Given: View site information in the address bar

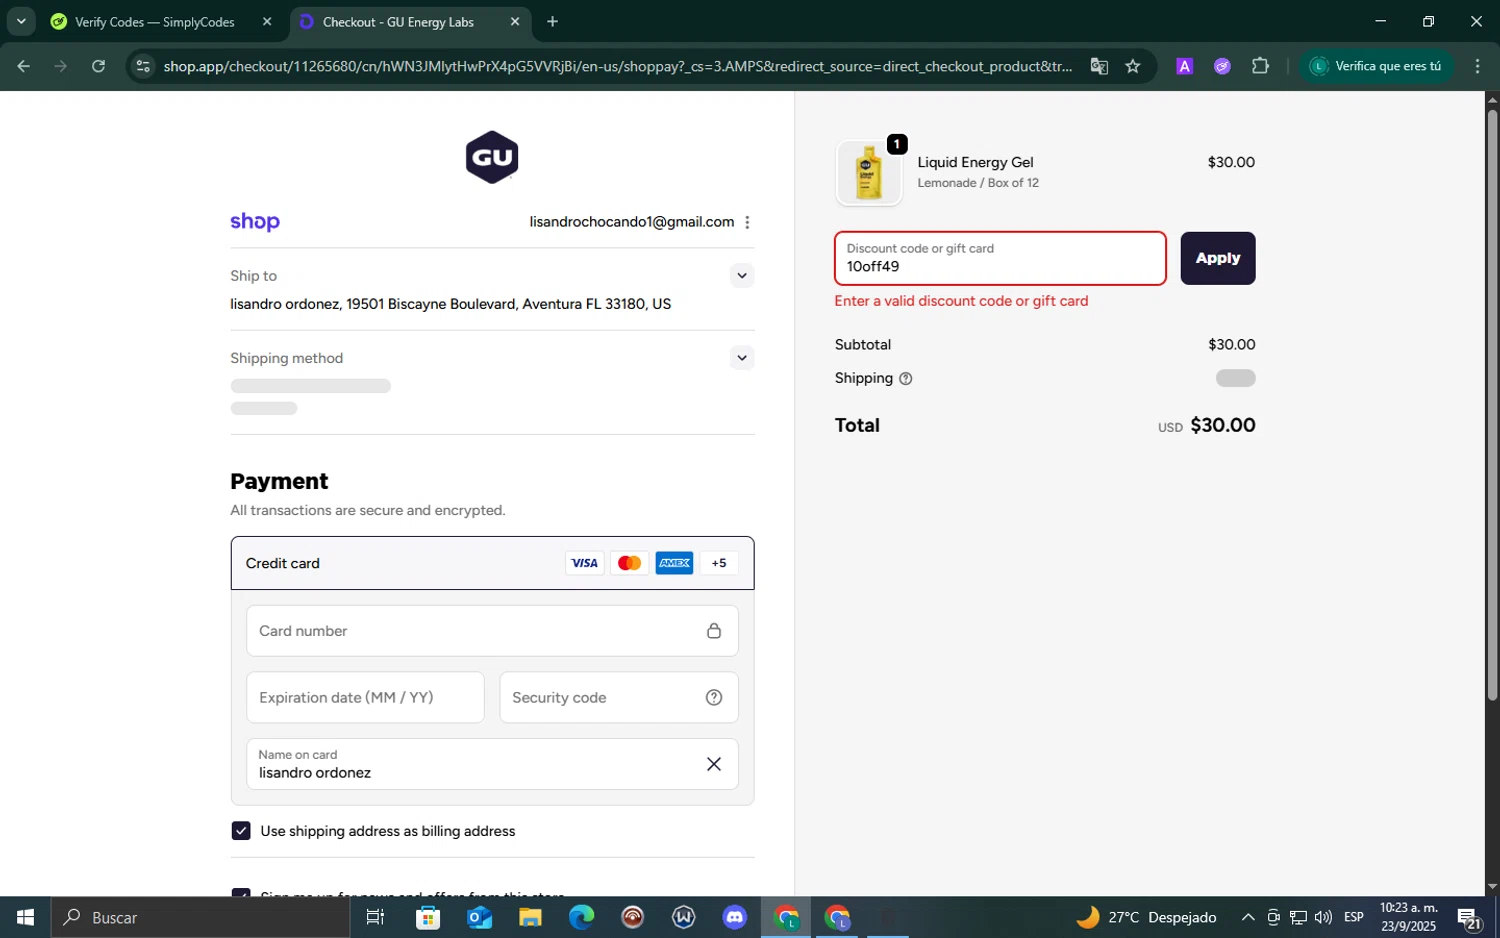Looking at the screenshot, I should 143,66.
